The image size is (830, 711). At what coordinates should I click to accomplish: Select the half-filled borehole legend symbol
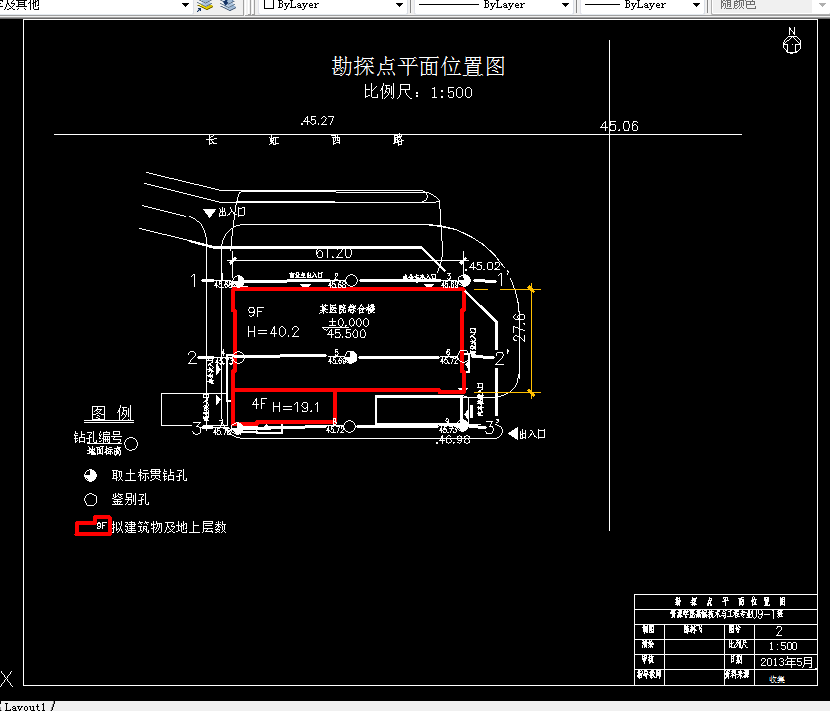[91, 475]
